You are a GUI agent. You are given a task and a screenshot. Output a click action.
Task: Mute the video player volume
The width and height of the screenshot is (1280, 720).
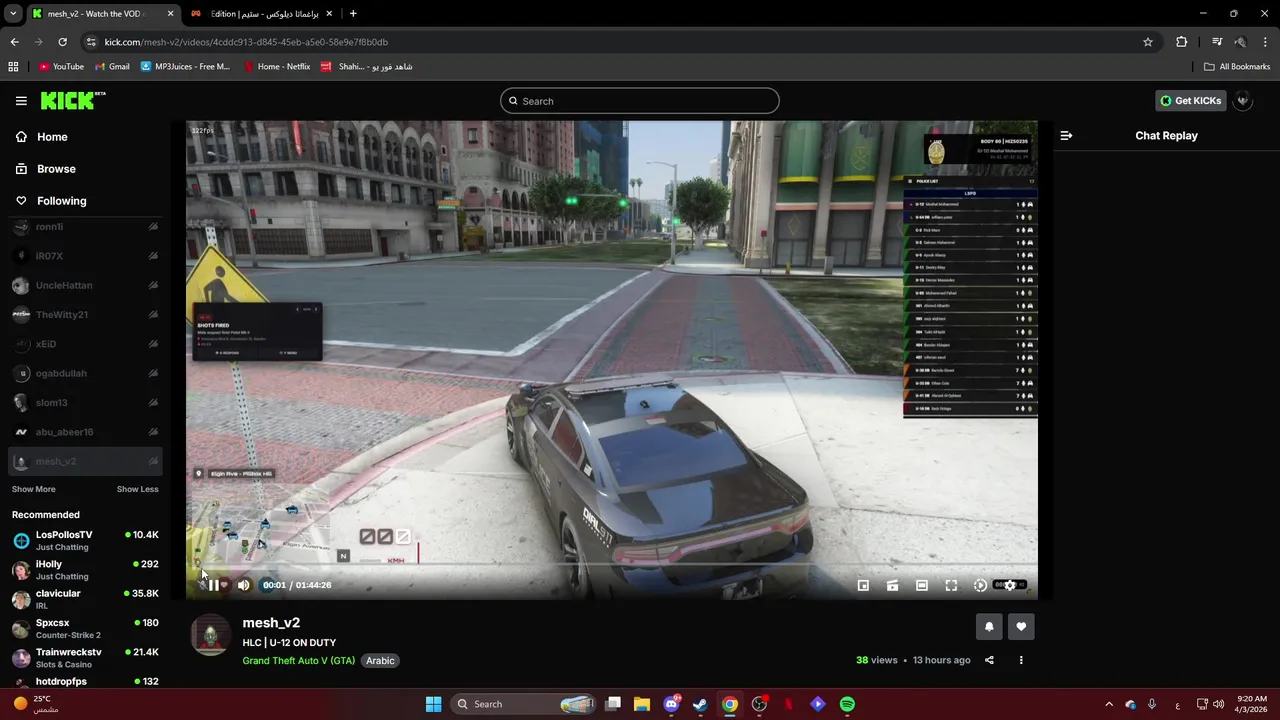click(x=243, y=585)
